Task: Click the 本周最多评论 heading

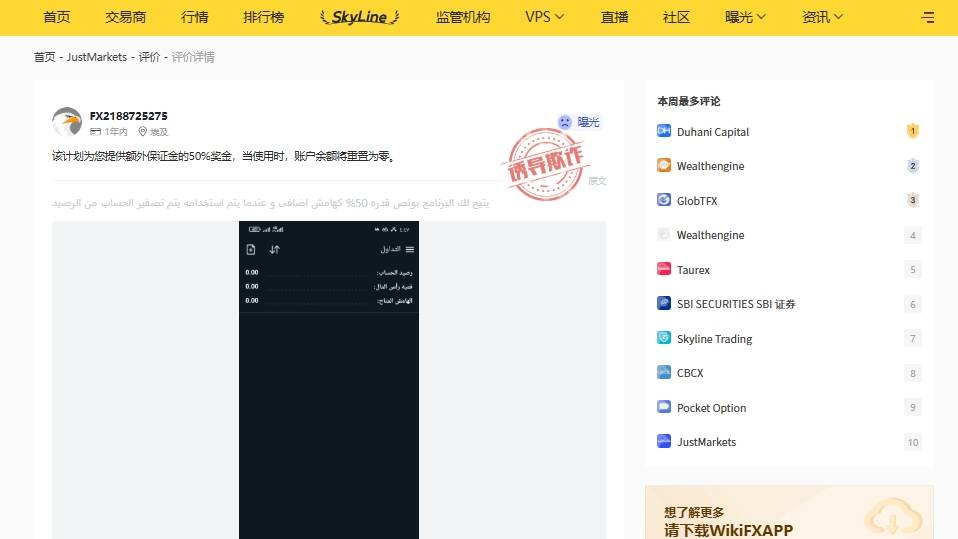Action: [689, 101]
